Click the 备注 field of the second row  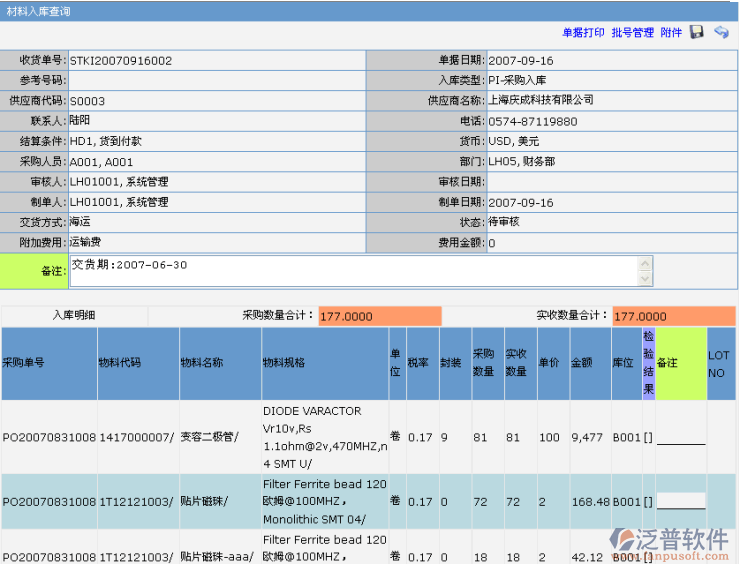point(680,501)
